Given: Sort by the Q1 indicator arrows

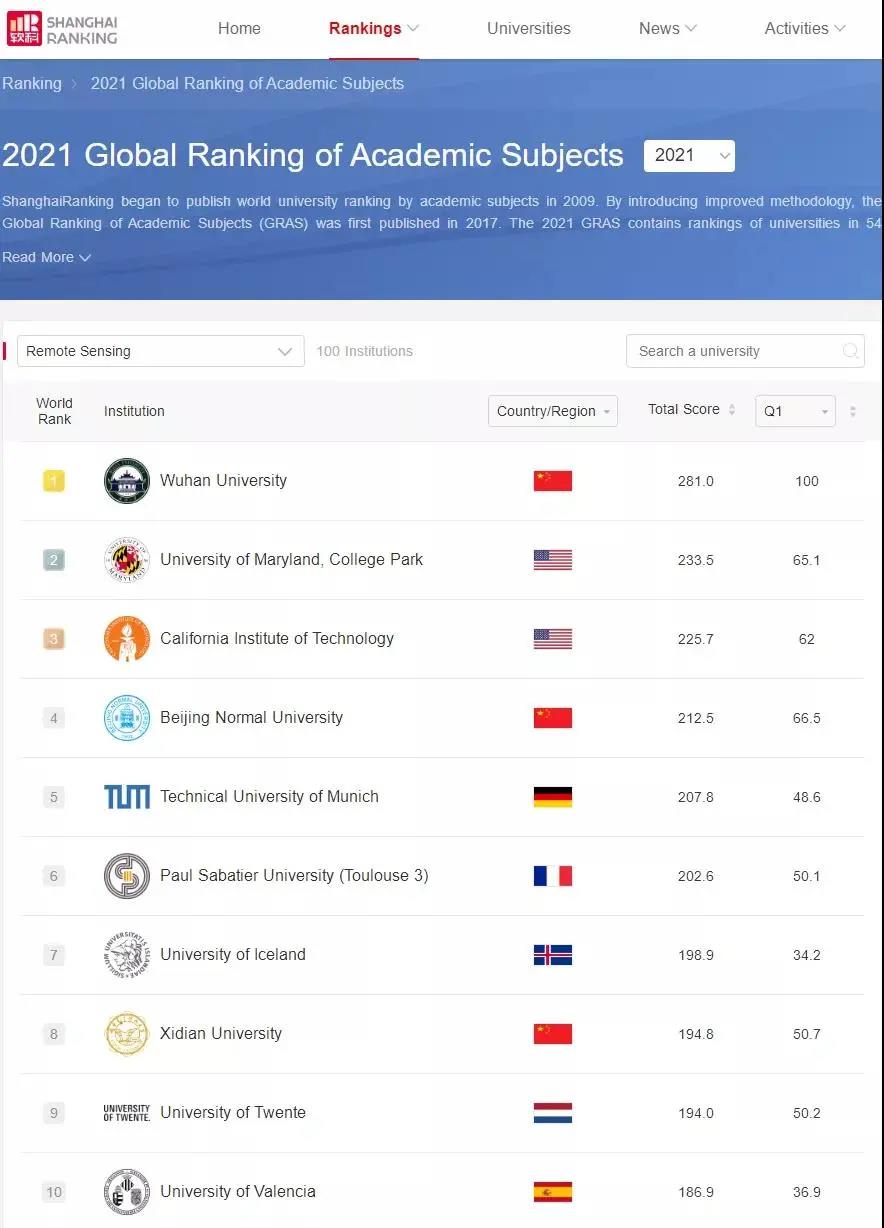Looking at the screenshot, I should point(852,411).
